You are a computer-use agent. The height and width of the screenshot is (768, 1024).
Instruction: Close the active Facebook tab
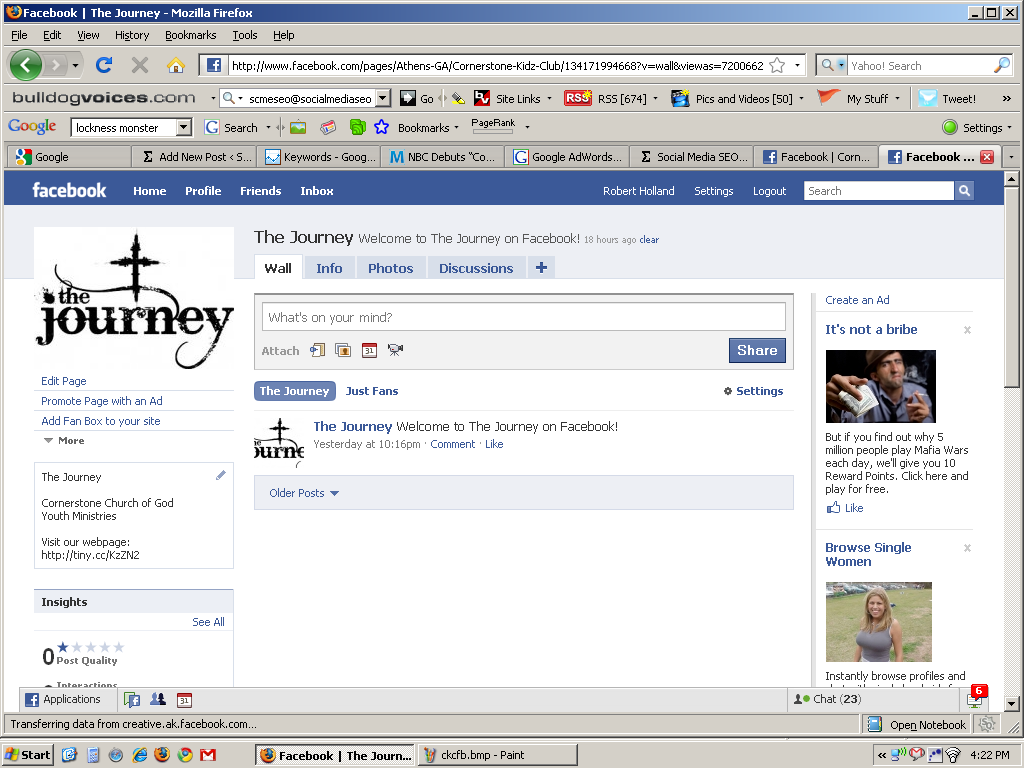click(987, 157)
